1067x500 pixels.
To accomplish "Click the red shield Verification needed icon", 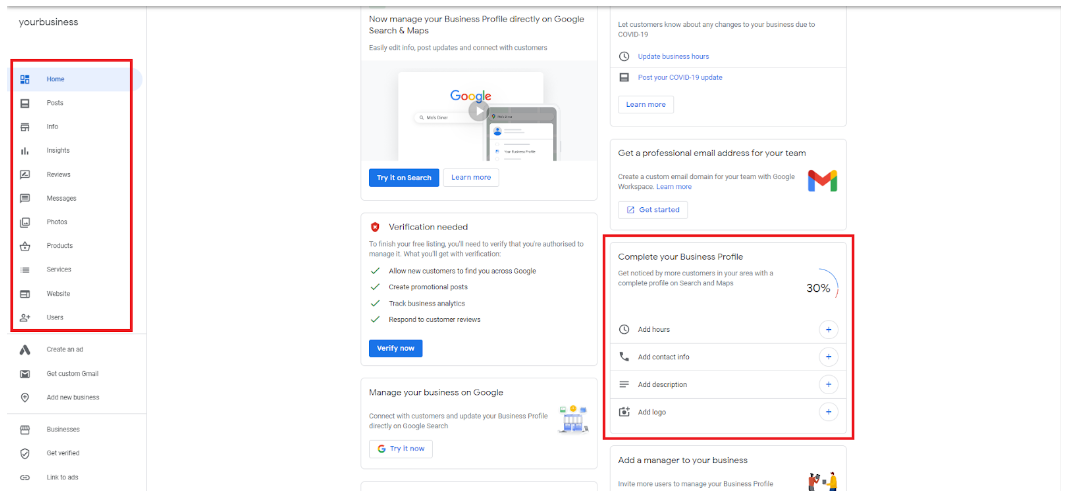I will pos(375,227).
